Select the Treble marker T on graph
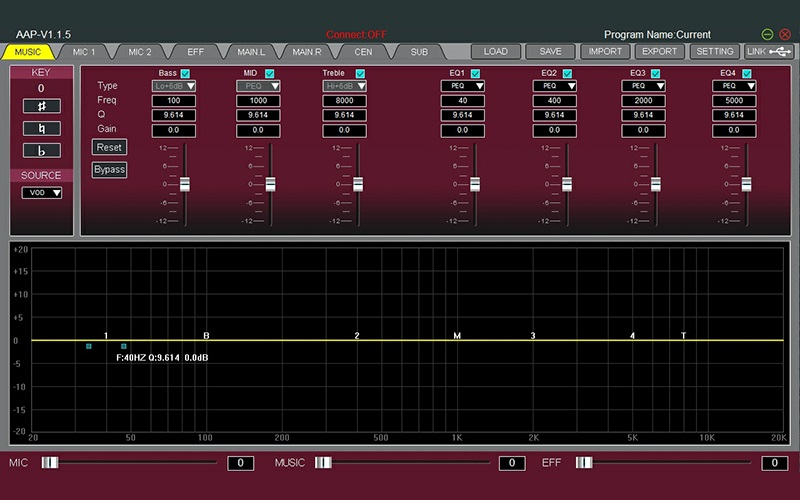The width and height of the screenshot is (800, 500). [x=684, y=335]
